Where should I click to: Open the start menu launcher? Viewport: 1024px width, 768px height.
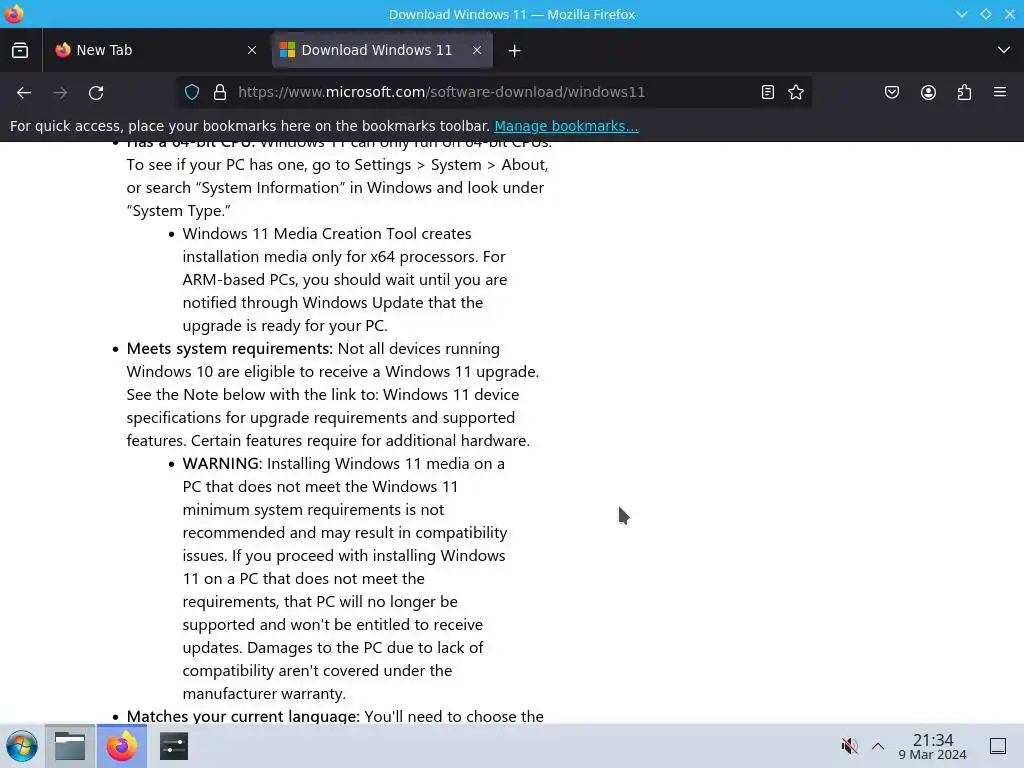[22, 746]
